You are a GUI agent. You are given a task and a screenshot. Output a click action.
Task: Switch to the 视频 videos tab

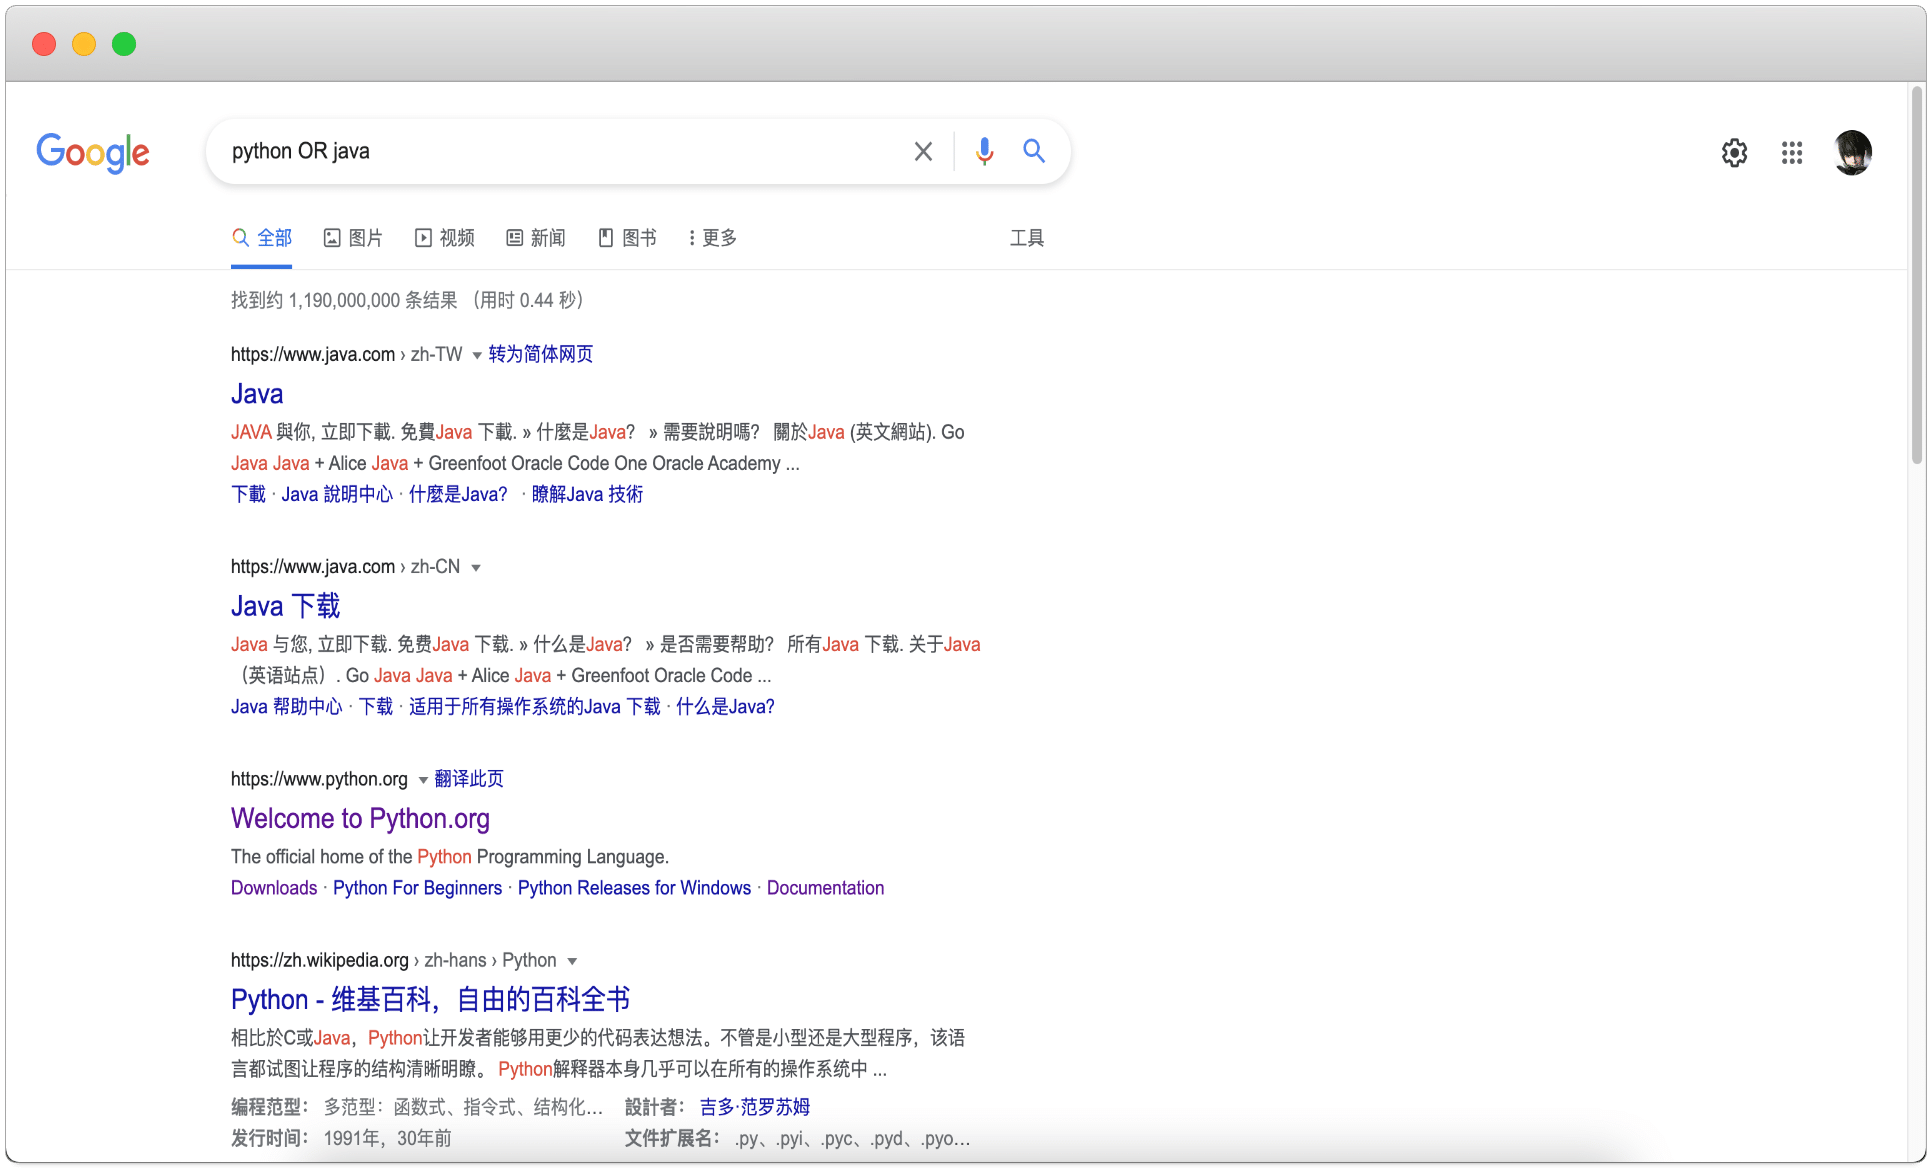tap(445, 238)
